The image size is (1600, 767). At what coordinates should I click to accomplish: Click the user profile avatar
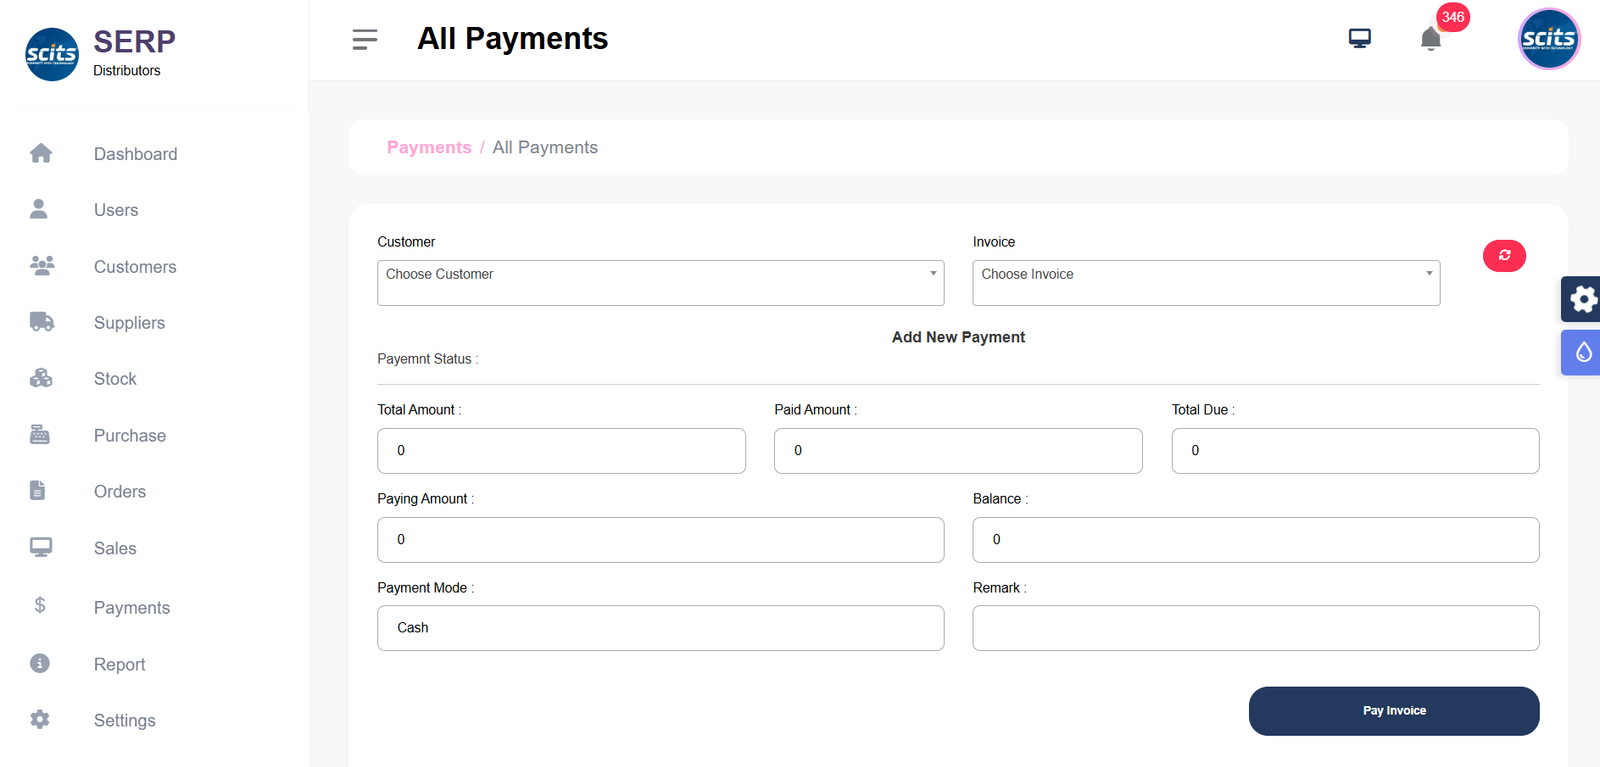1548,39
